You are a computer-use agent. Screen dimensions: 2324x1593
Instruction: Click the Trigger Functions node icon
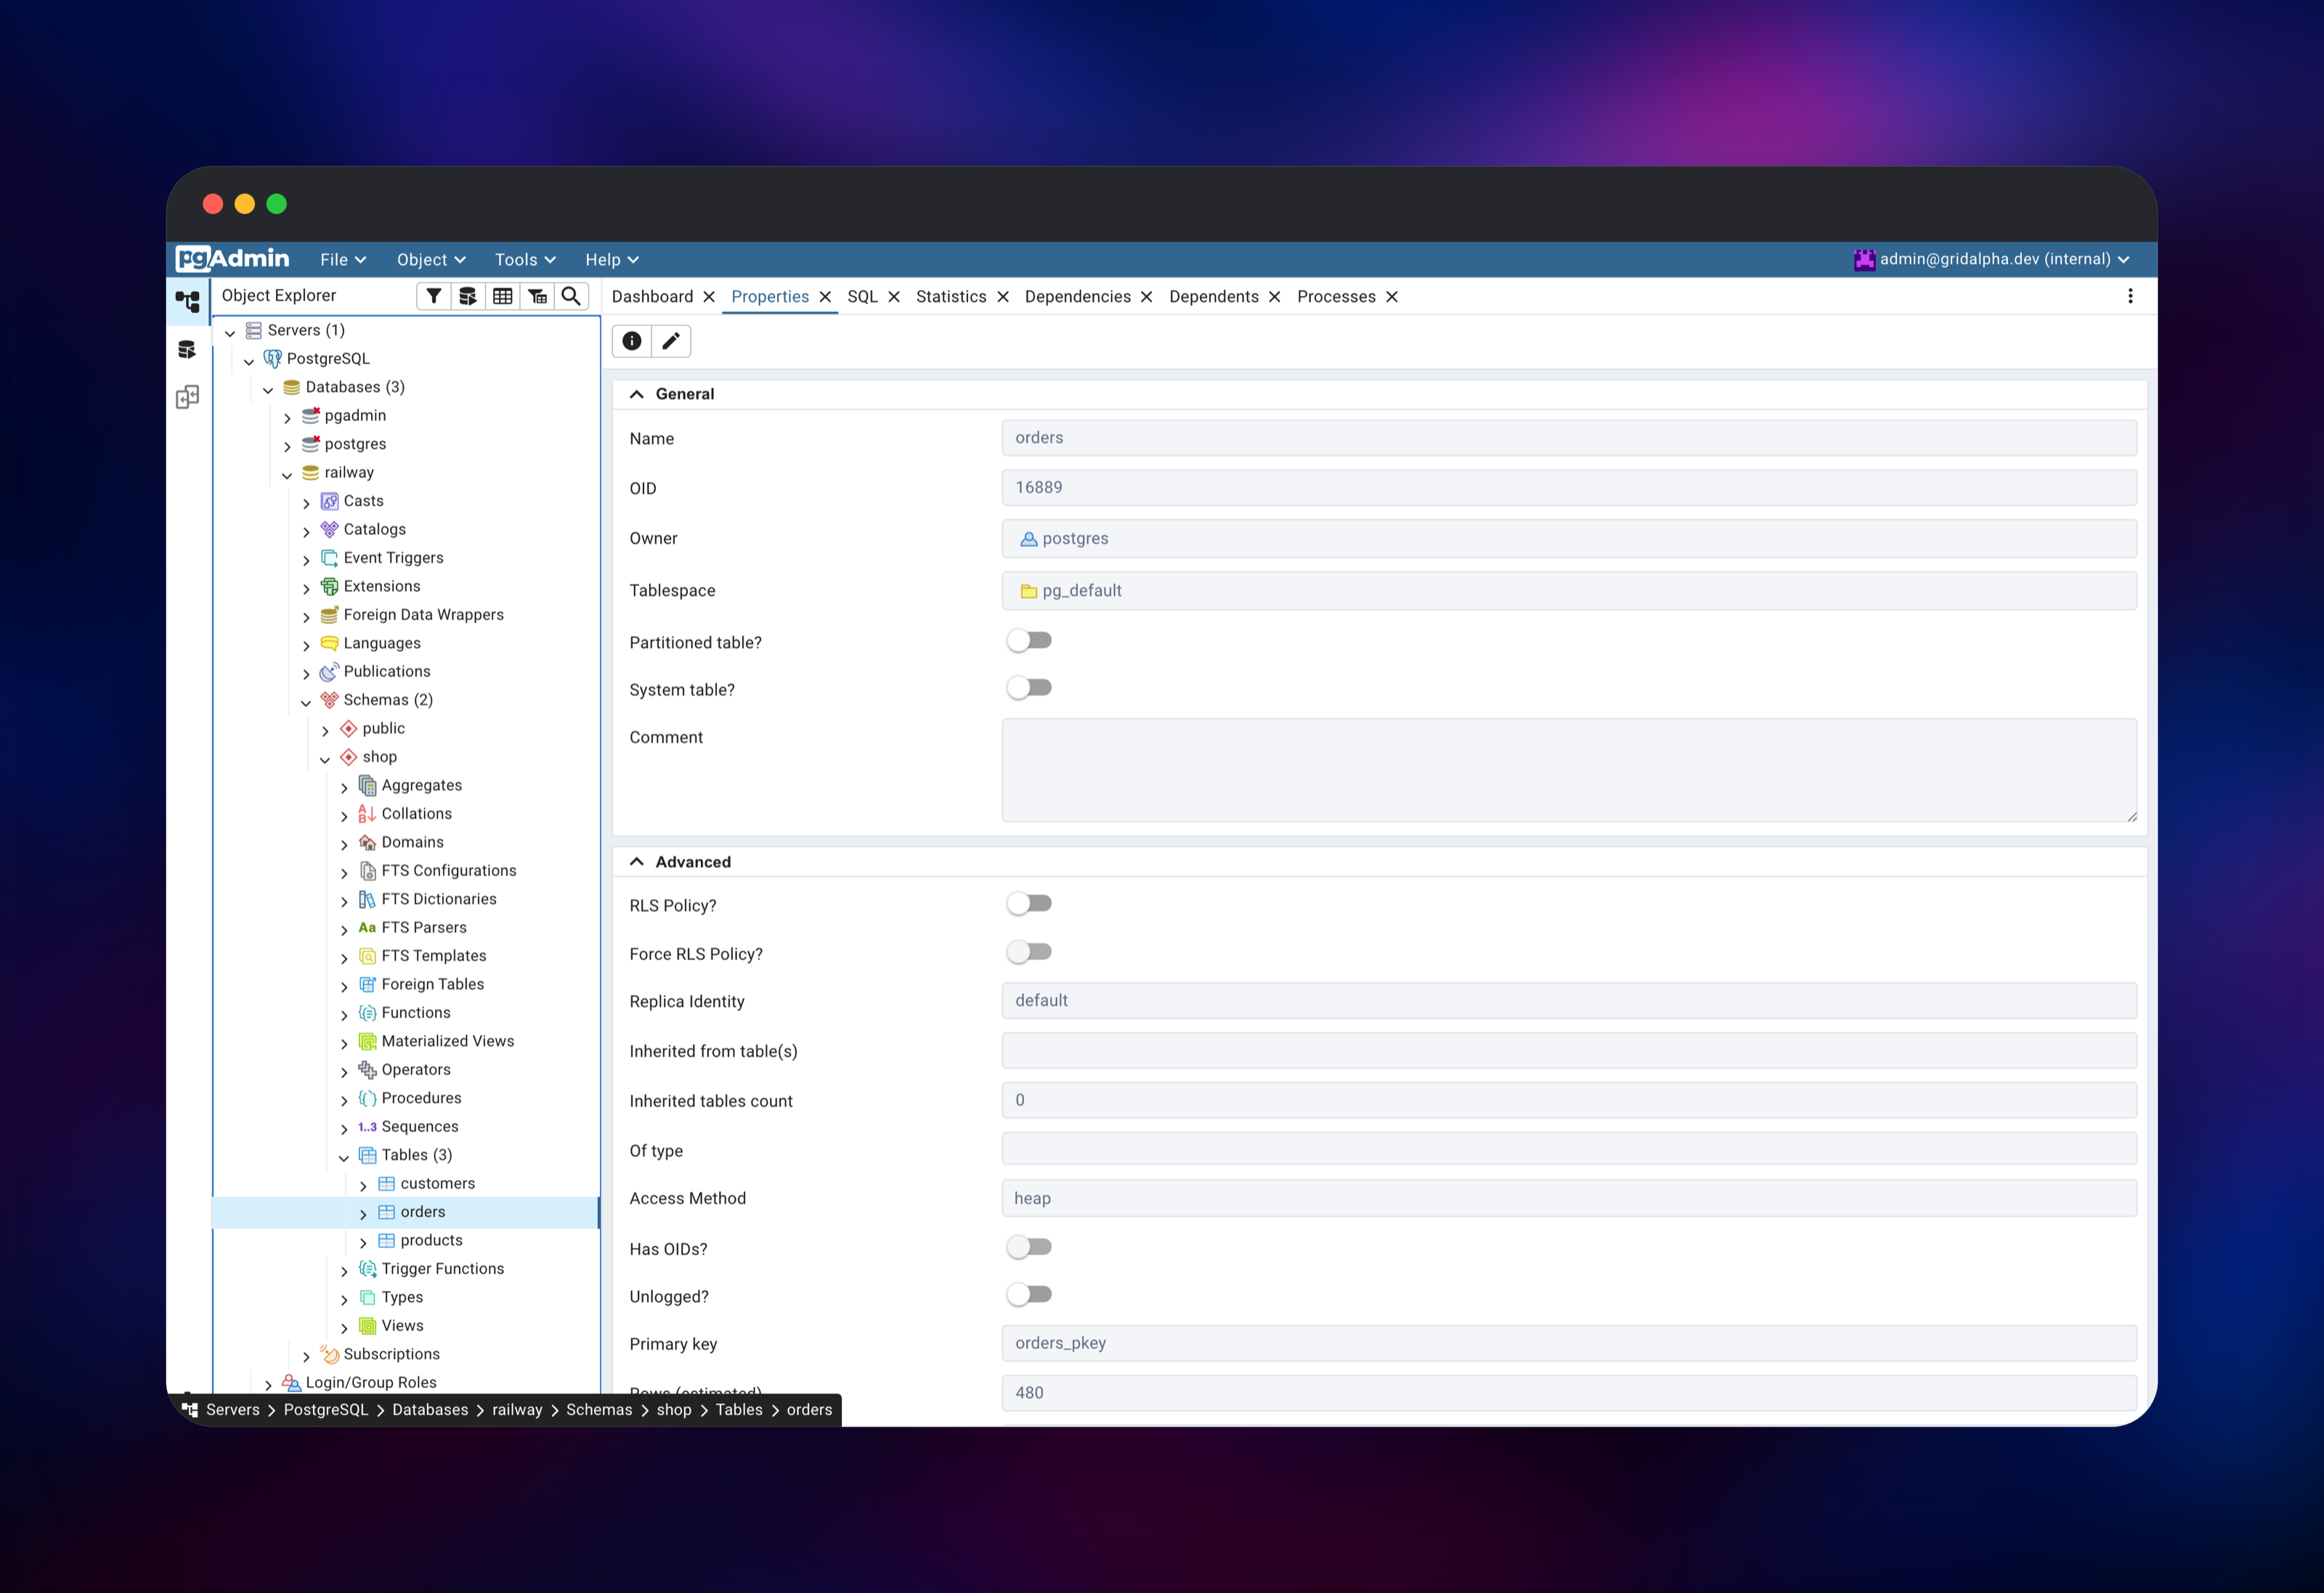tap(367, 1269)
